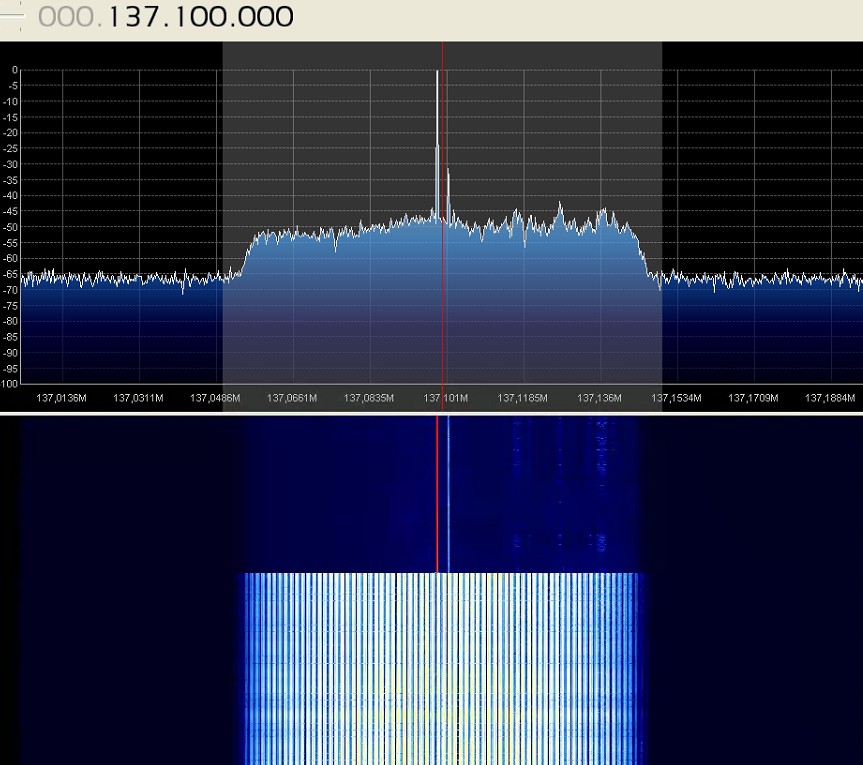The height and width of the screenshot is (765, 863).
Task: Click the 137,0661M frequency axis label
Action: pyautogui.click(x=292, y=398)
